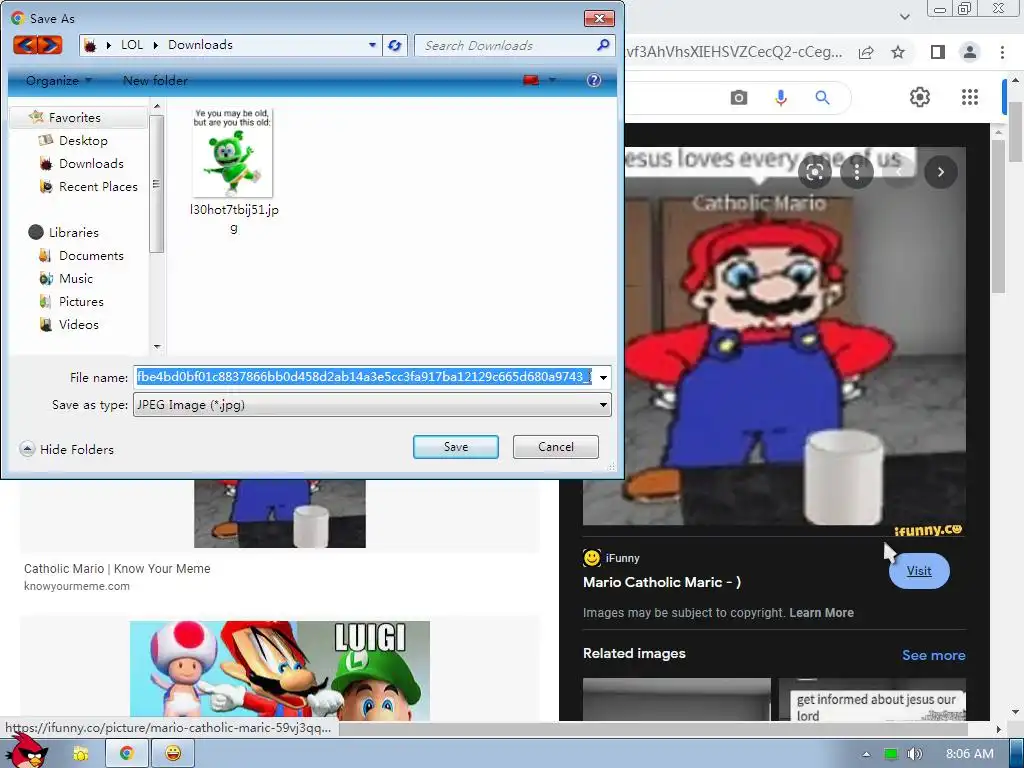The image size is (1024, 768).
Task: Toggle the Chrome side panel
Action: 937,52
